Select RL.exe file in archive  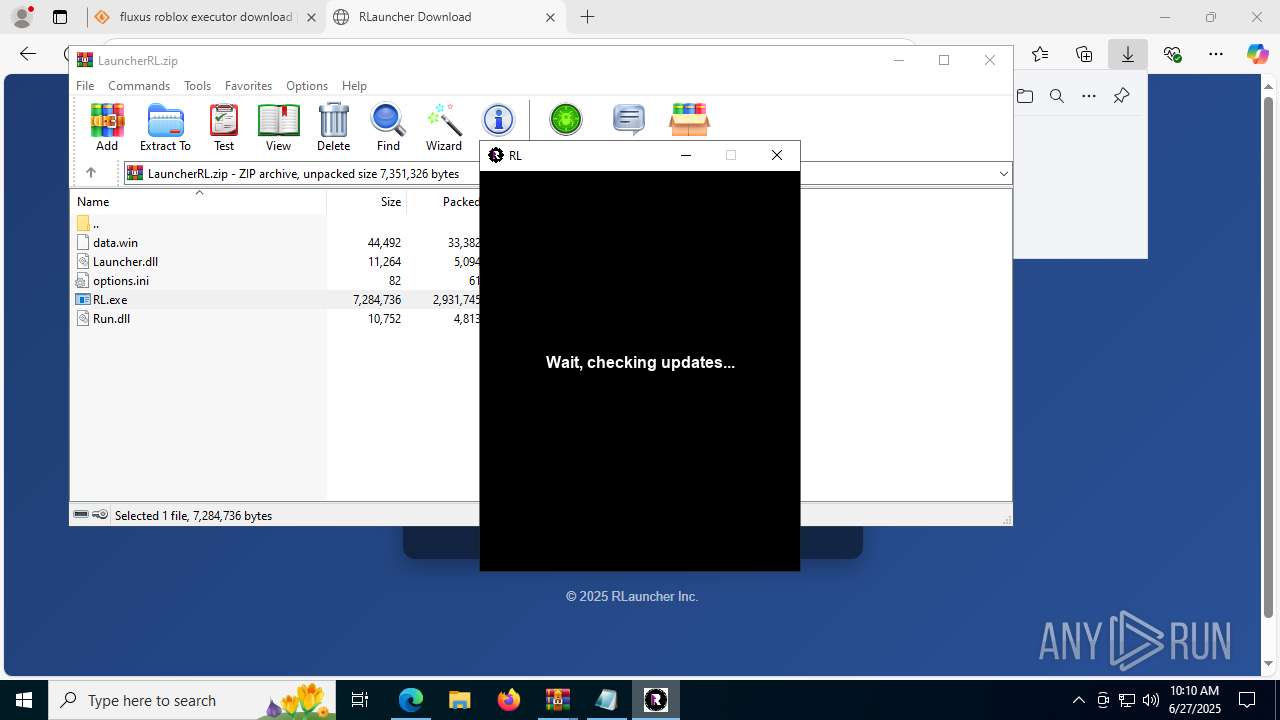275,299
